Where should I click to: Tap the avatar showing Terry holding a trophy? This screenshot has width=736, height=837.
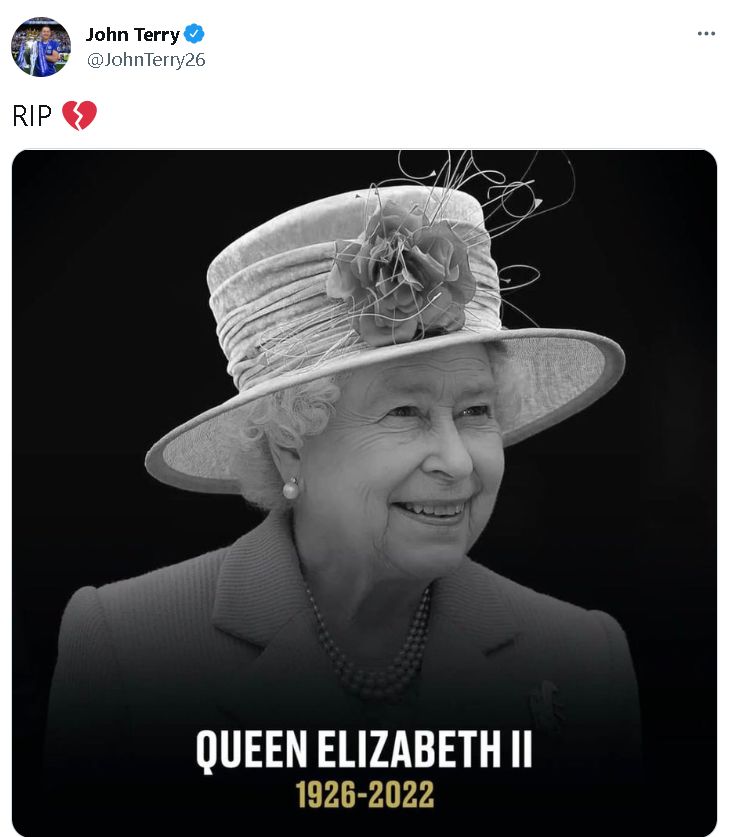click(x=39, y=42)
